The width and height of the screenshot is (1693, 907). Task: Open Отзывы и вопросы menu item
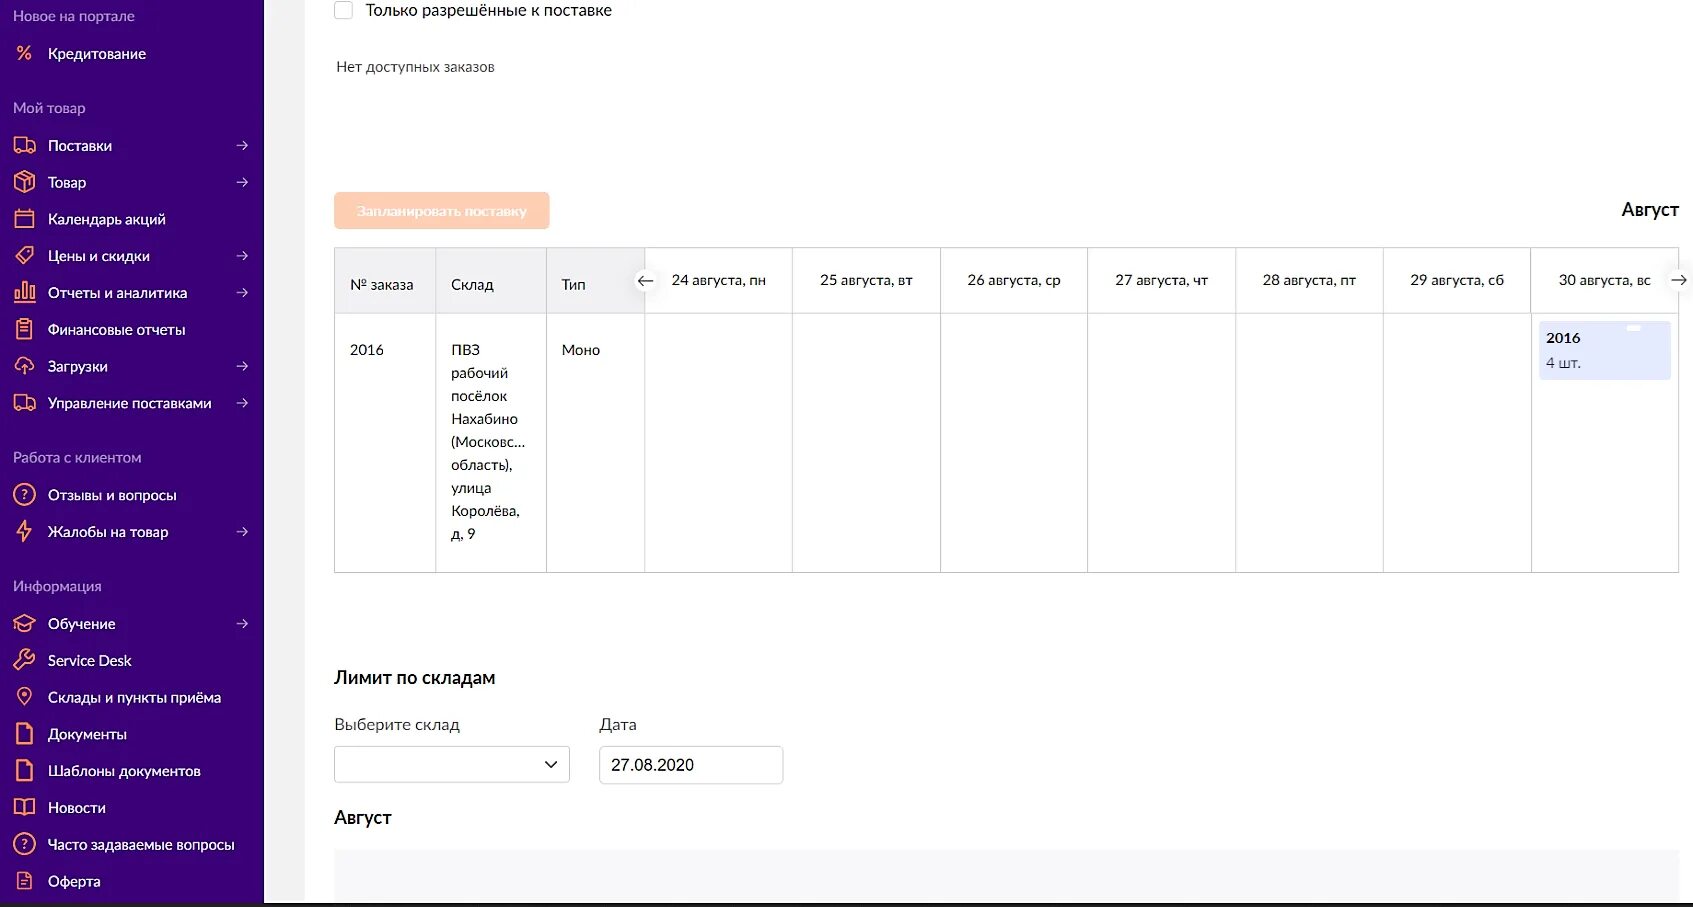click(112, 495)
